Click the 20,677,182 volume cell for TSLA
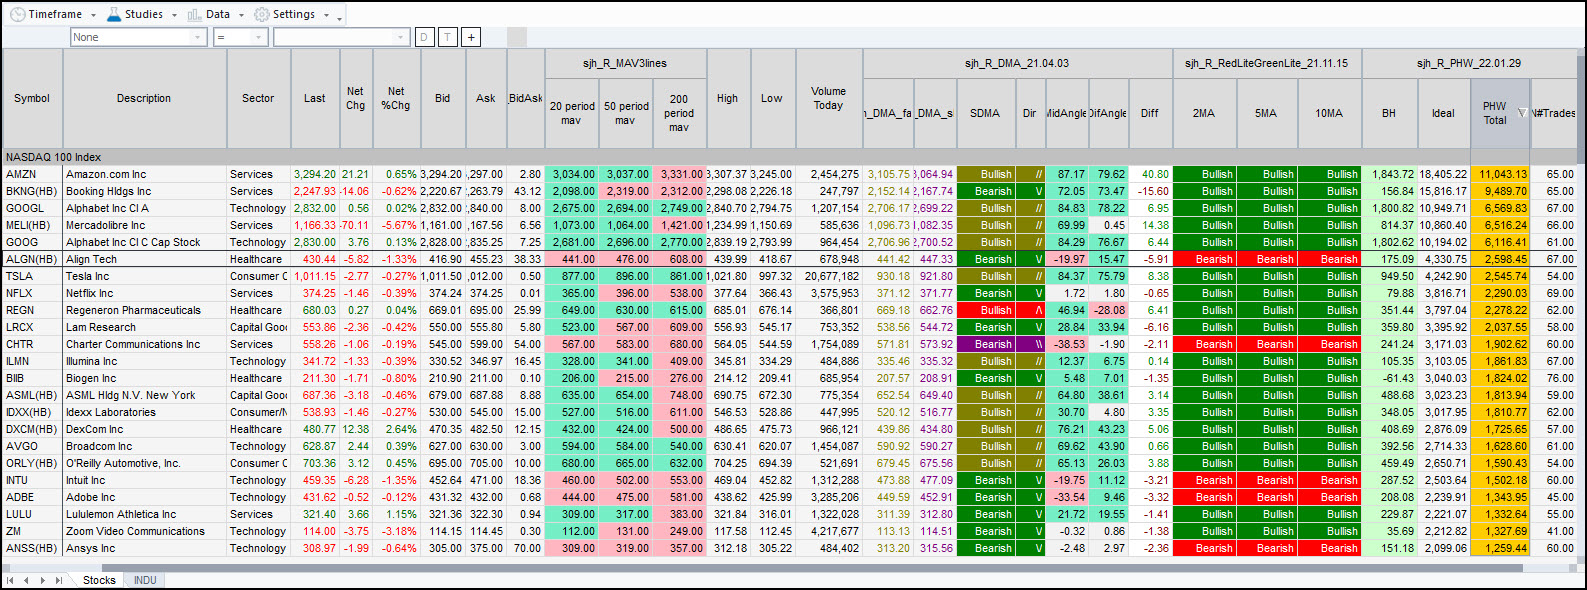Image resolution: width=1587 pixels, height=590 pixels. (828, 276)
